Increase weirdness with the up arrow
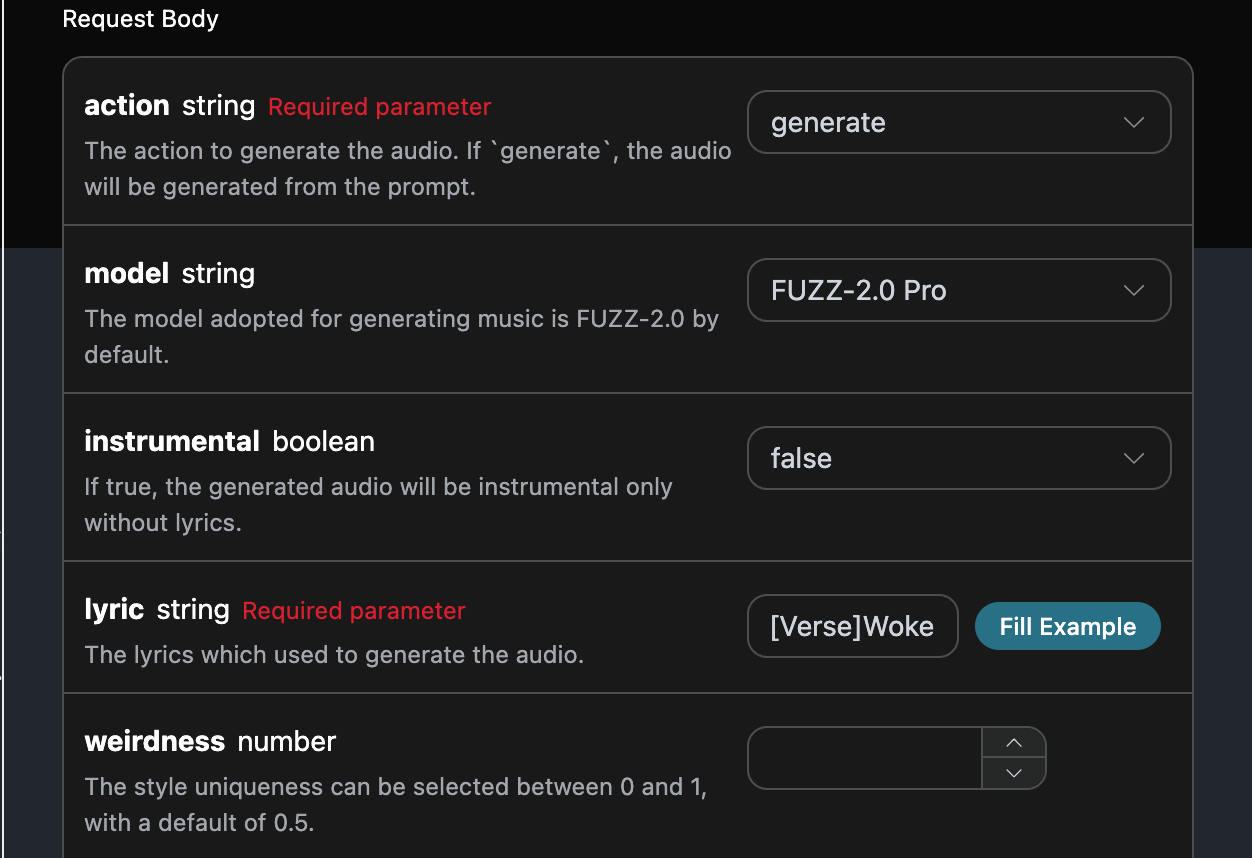The image size is (1252, 858). 1014,742
